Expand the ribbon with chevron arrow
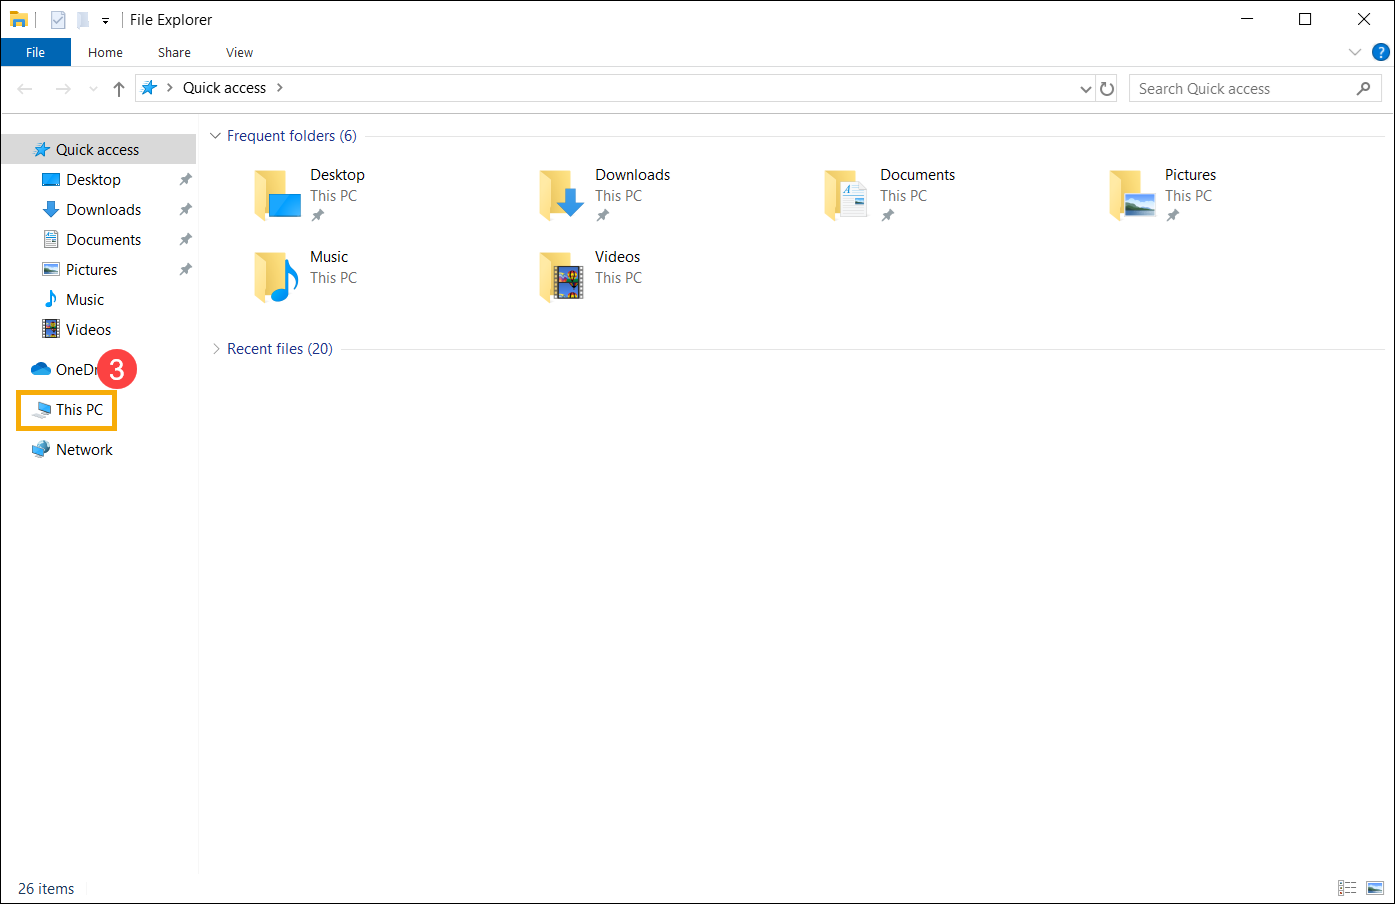 coord(1355,52)
